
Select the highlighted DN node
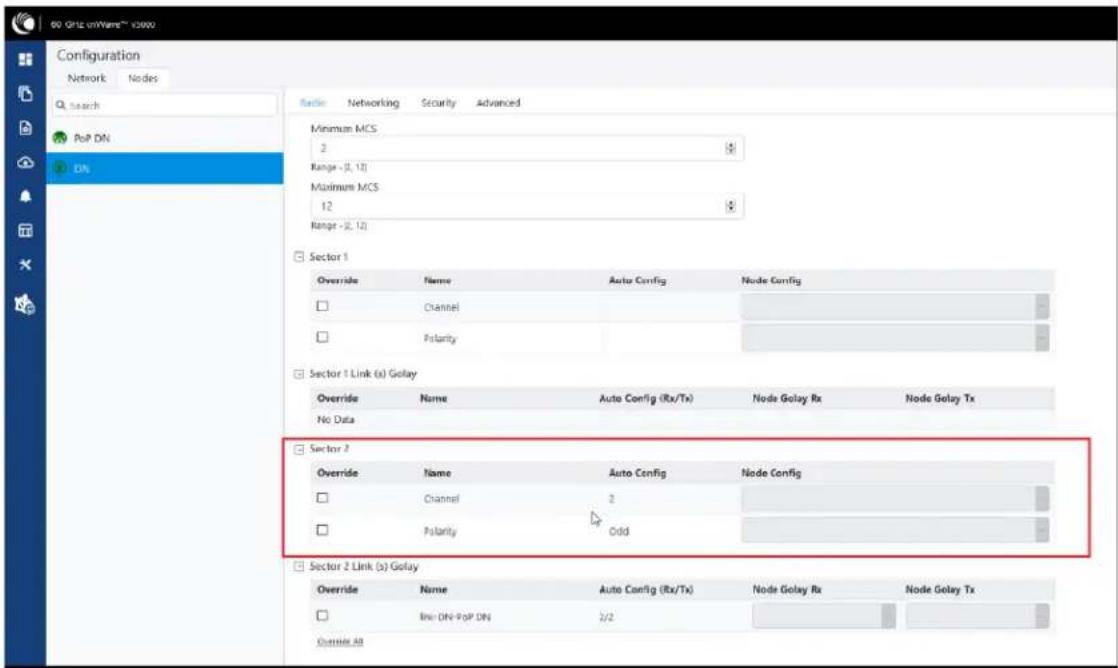pyautogui.click(x=165, y=168)
